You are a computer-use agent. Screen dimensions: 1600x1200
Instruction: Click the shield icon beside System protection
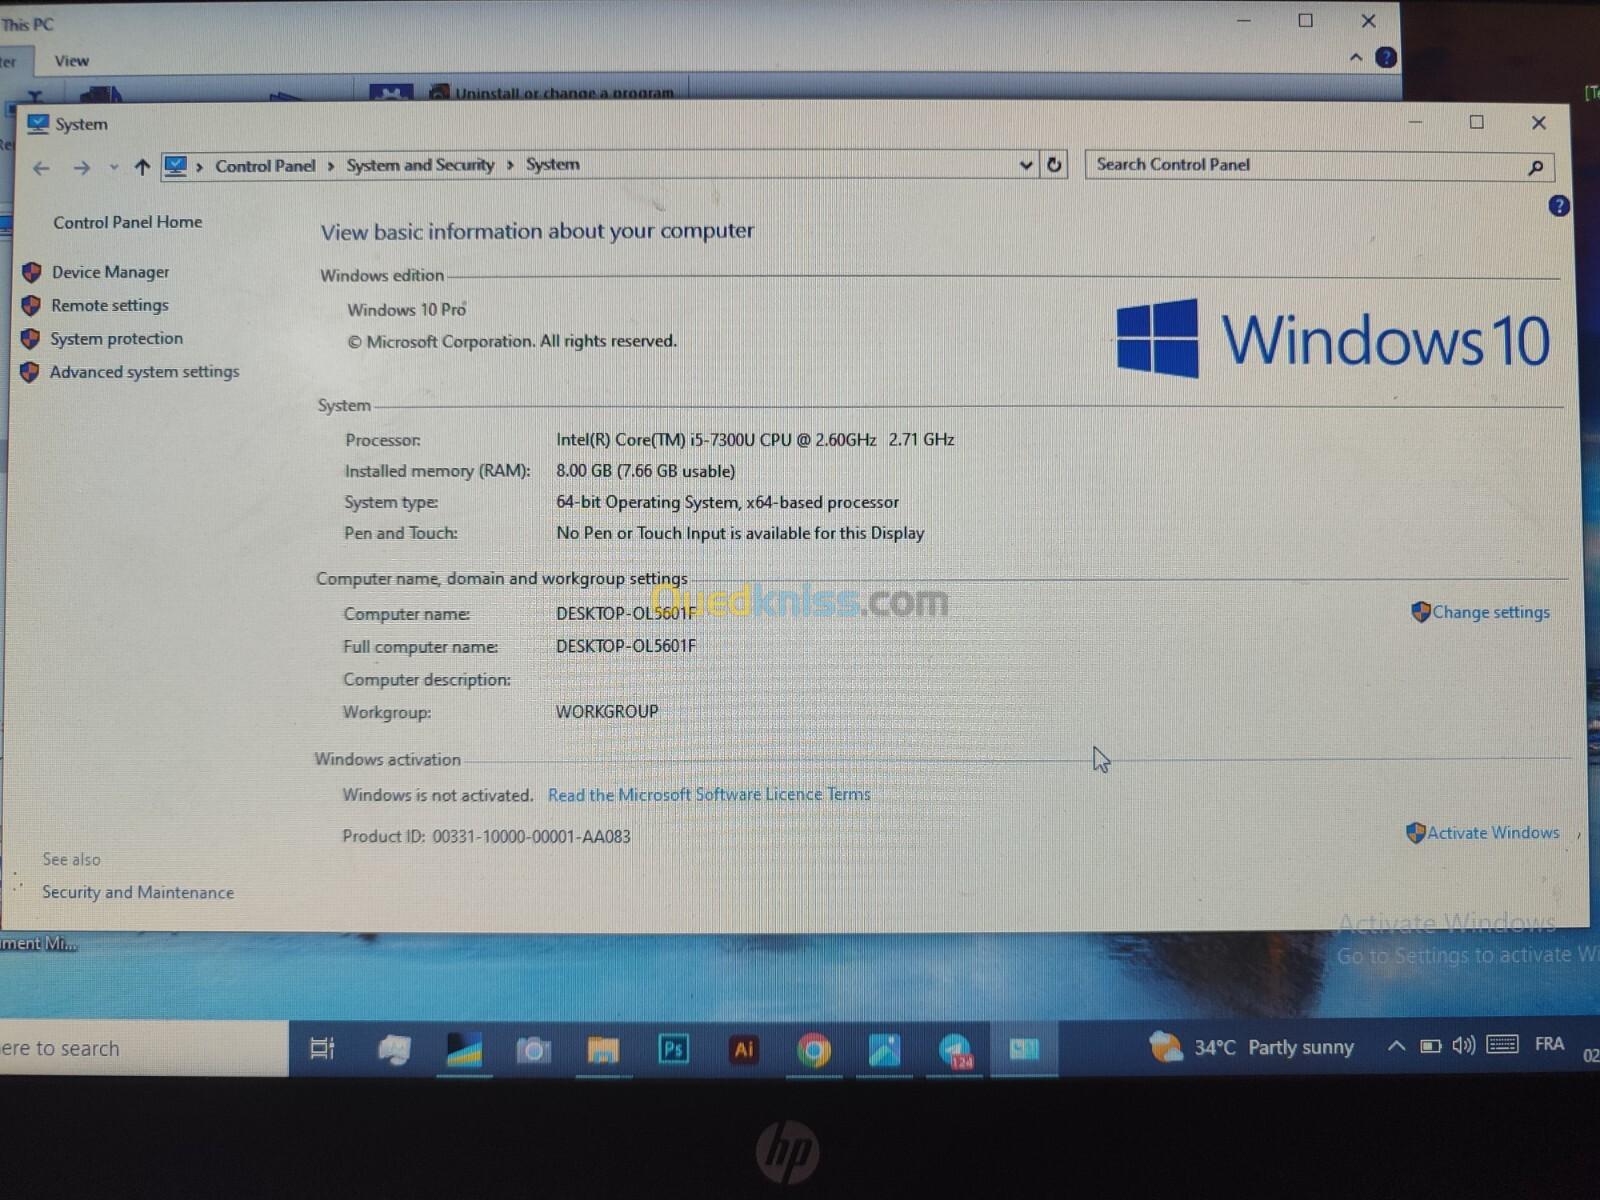(x=30, y=339)
